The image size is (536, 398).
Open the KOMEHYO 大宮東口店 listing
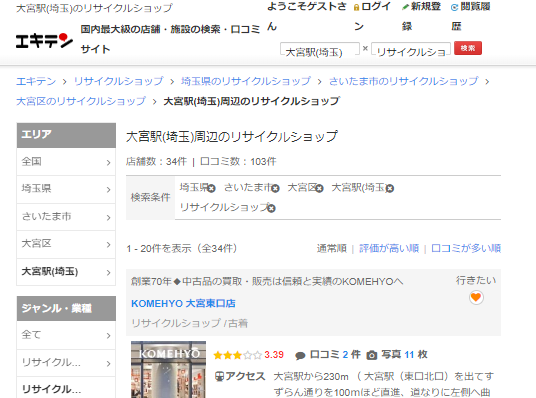pyautogui.click(x=183, y=303)
